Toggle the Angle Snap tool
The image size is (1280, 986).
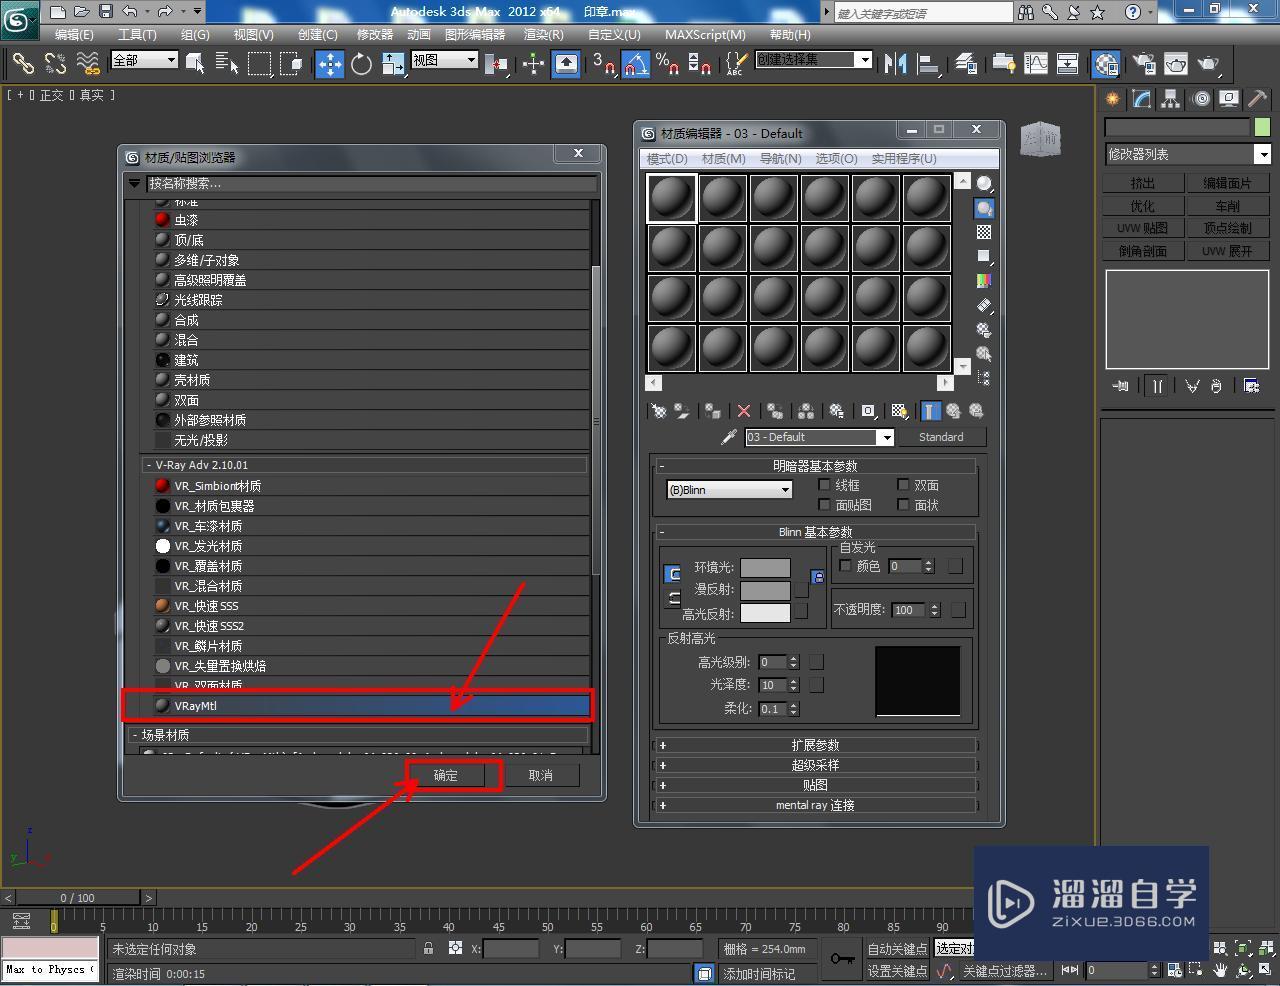pyautogui.click(x=636, y=64)
